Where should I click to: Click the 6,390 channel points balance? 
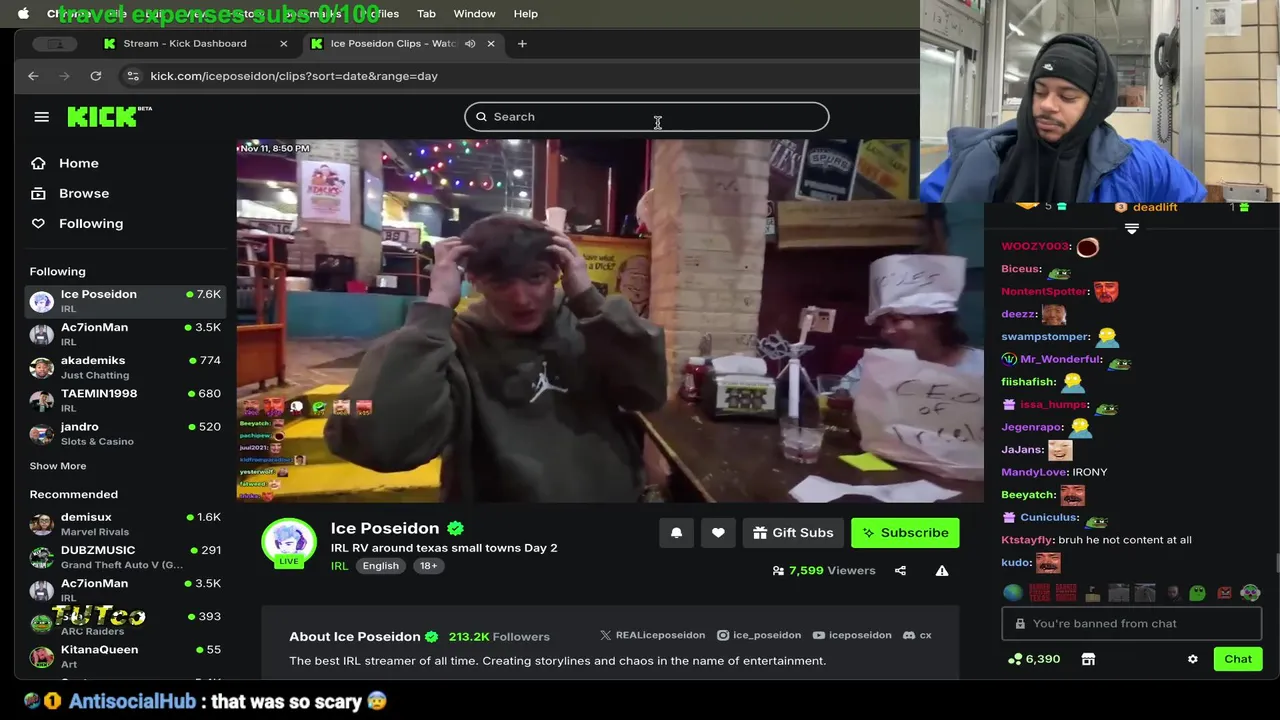[1033, 659]
